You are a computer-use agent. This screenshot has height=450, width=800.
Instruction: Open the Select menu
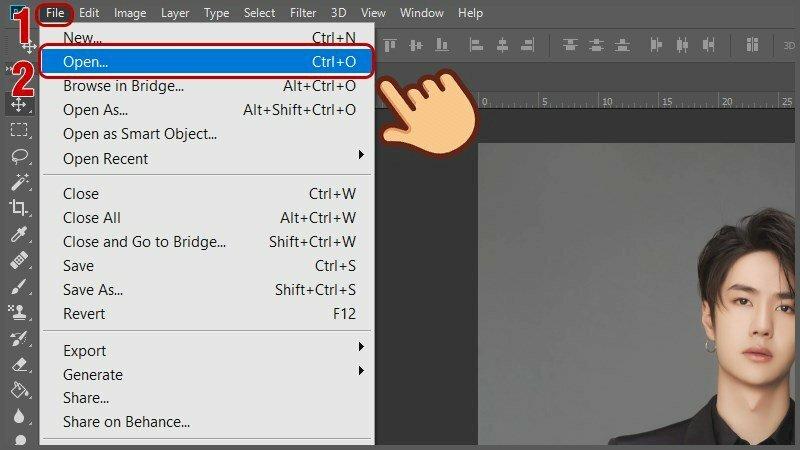coord(259,13)
